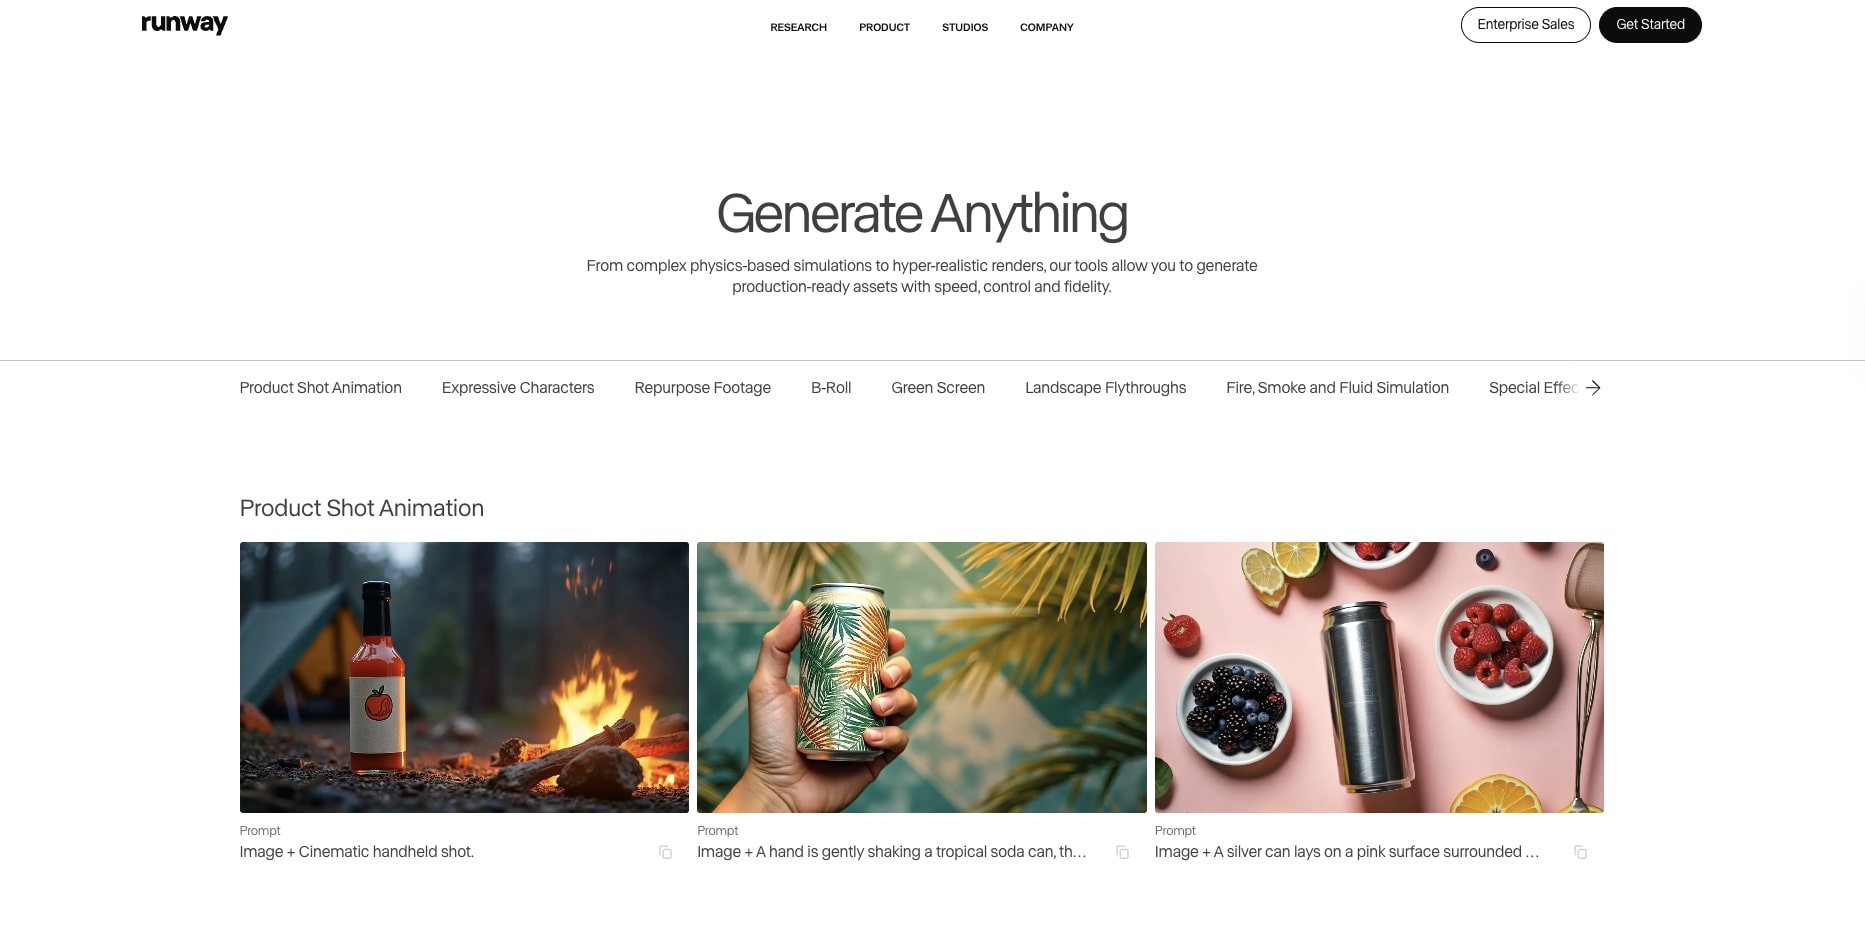Open the Research menu
Image resolution: width=1865 pixels, height=943 pixels.
798,27
